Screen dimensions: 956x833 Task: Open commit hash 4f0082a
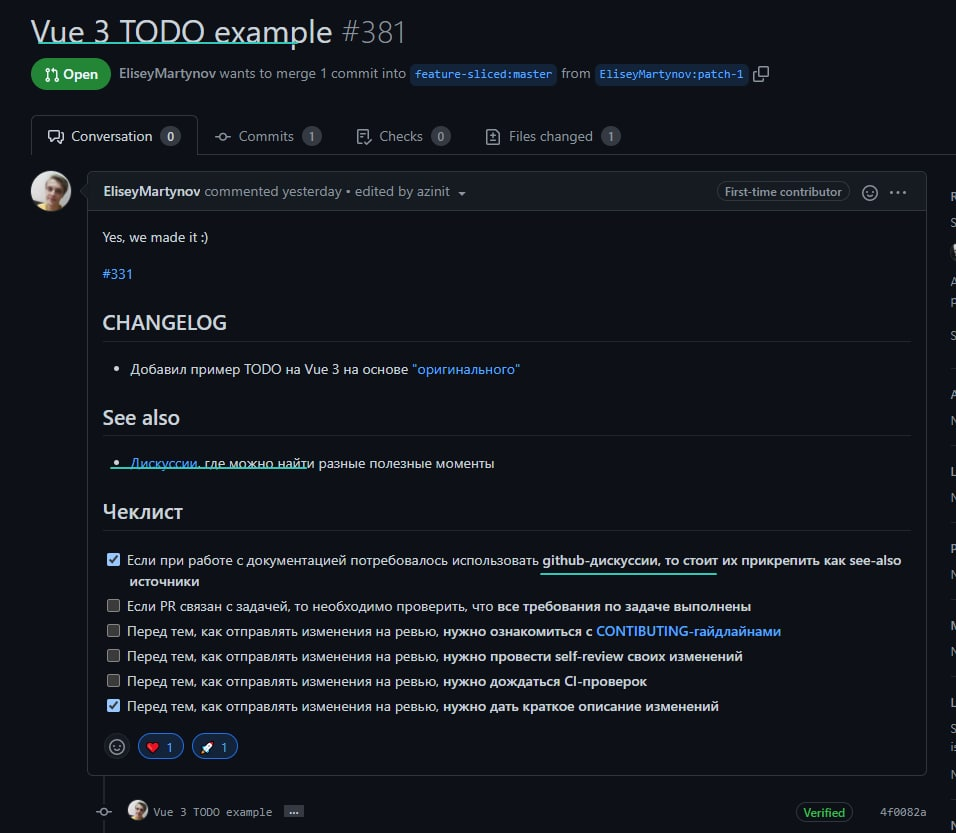903,812
